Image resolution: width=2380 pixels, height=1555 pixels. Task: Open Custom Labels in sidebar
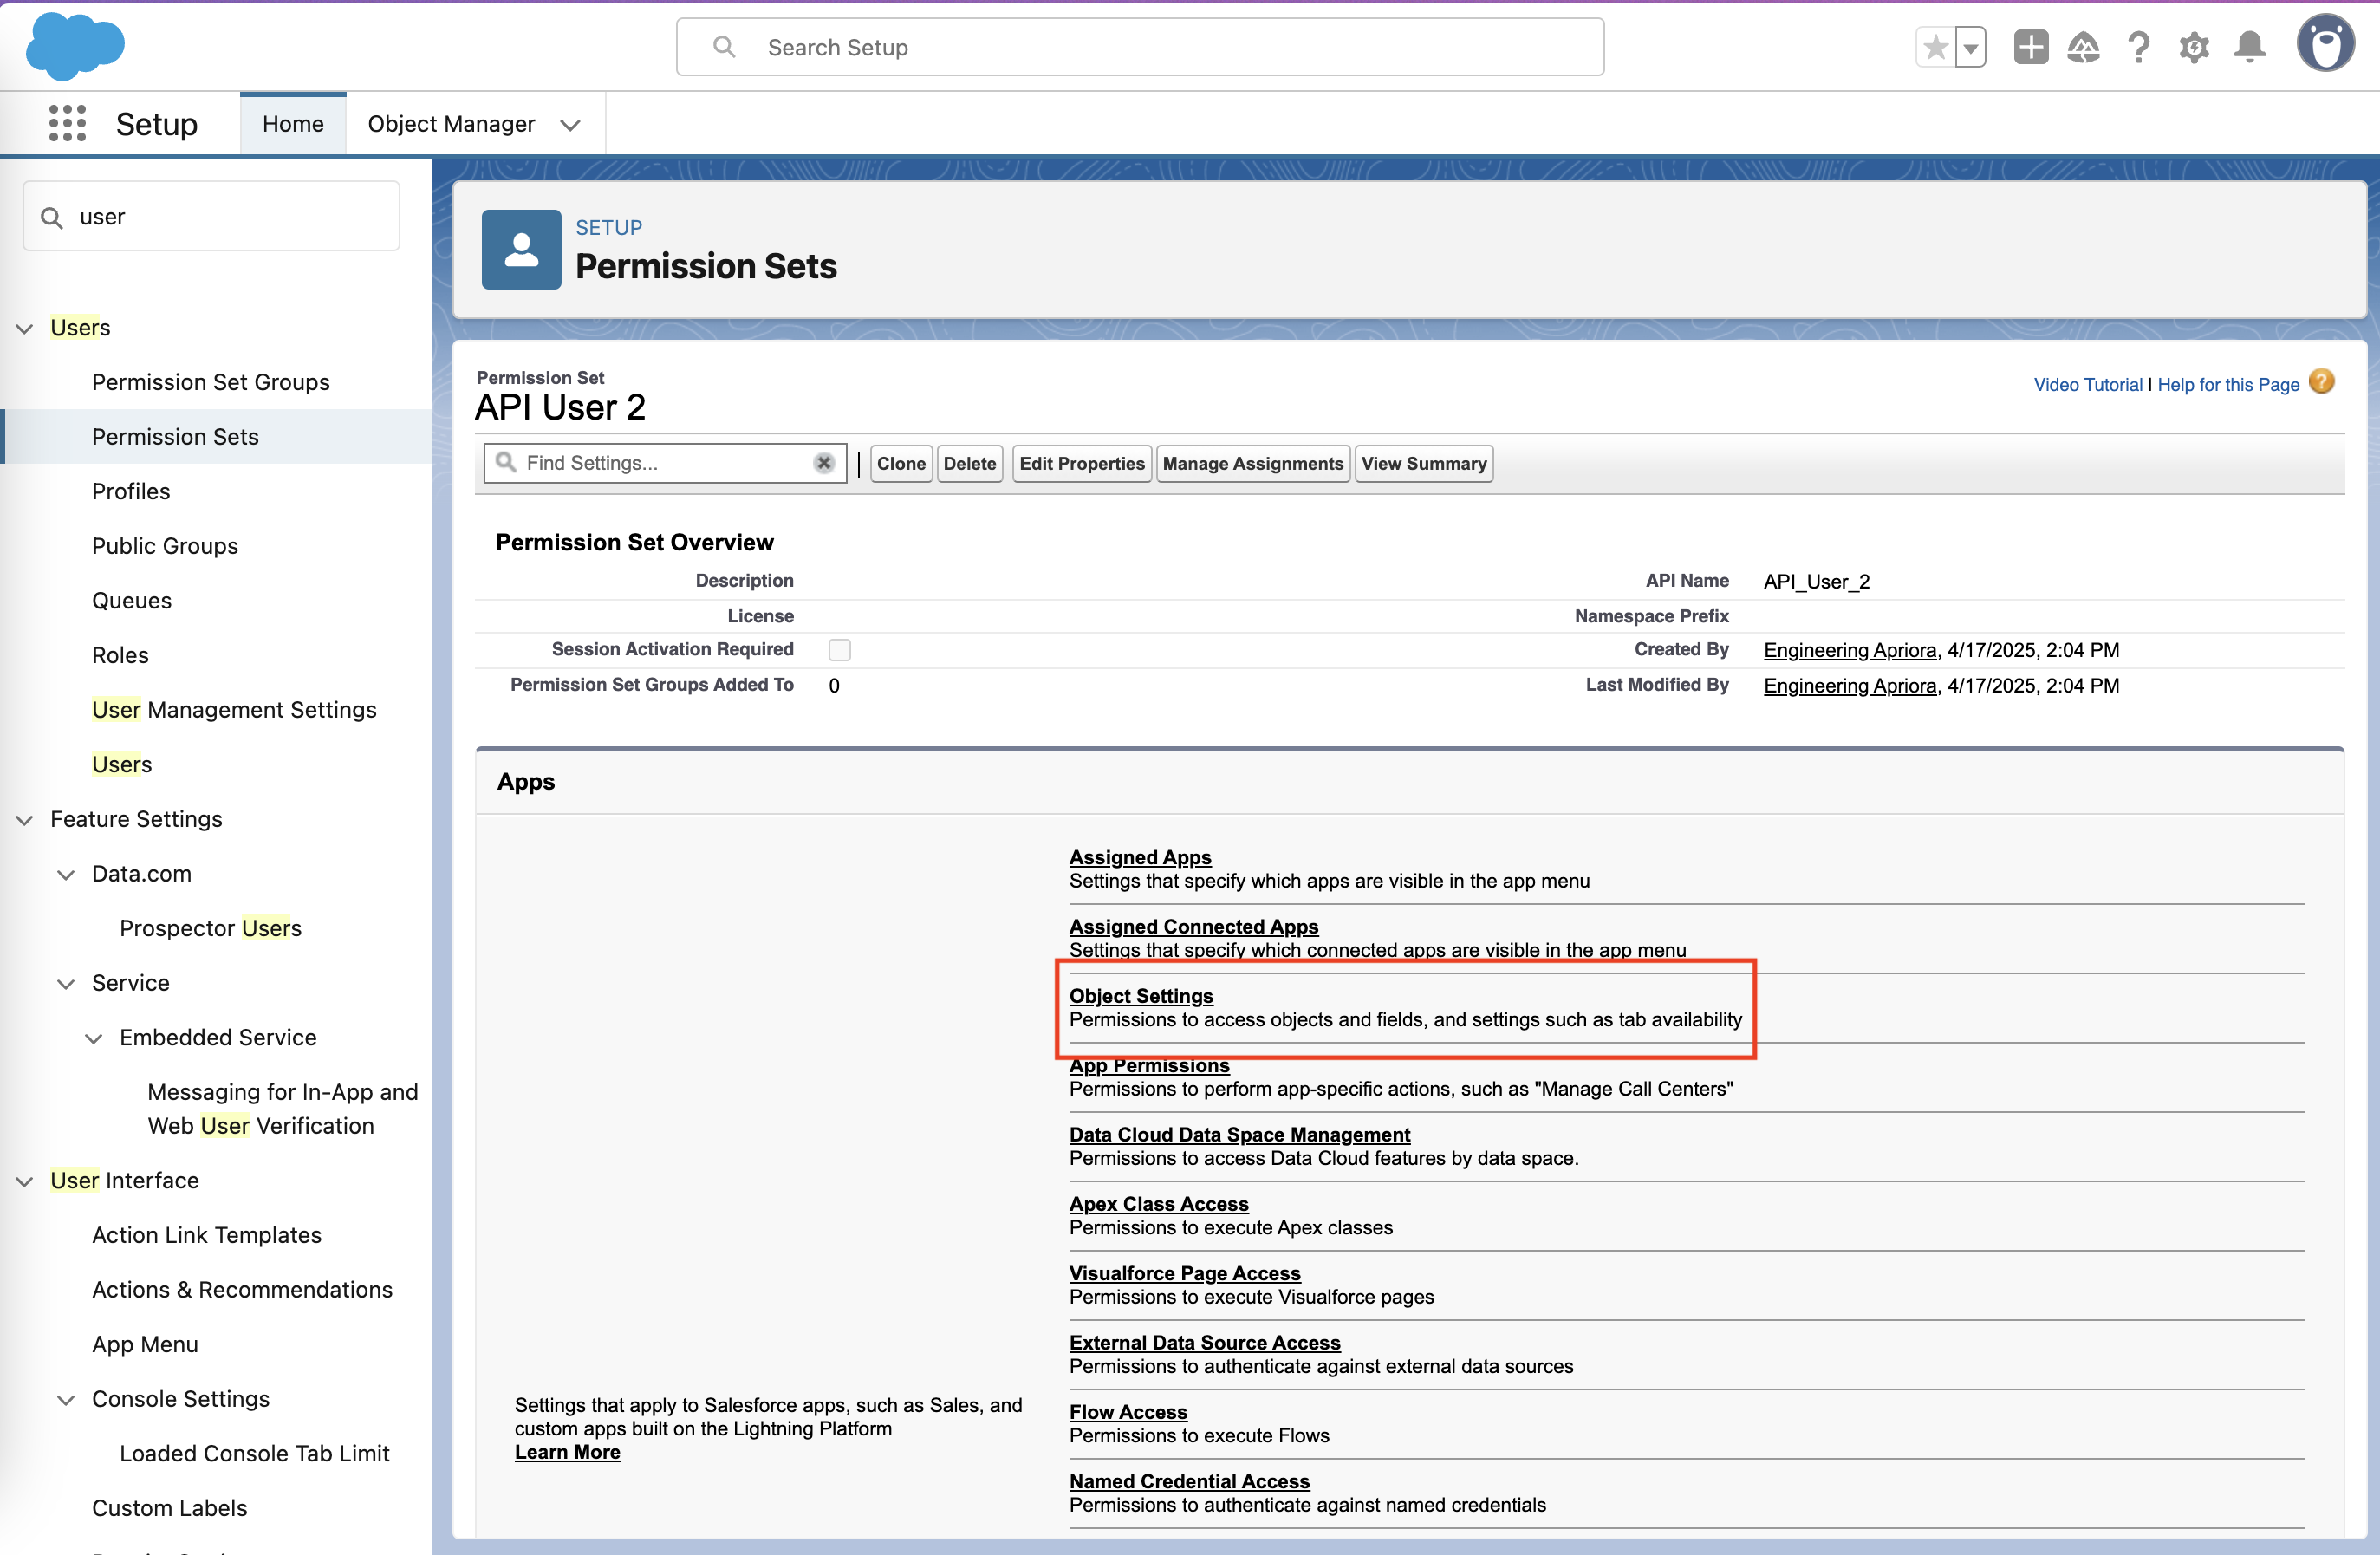[x=170, y=1508]
